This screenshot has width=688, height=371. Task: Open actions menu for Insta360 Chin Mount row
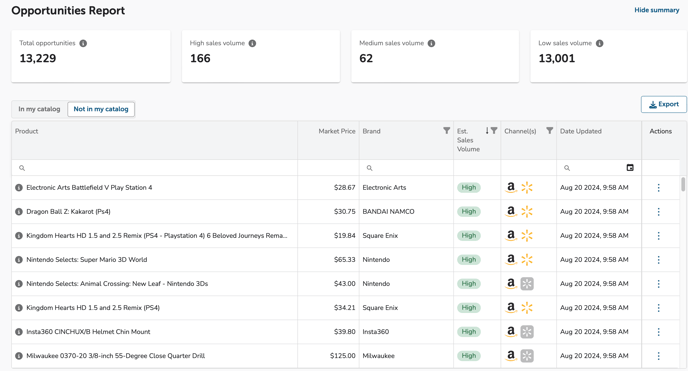tap(659, 332)
